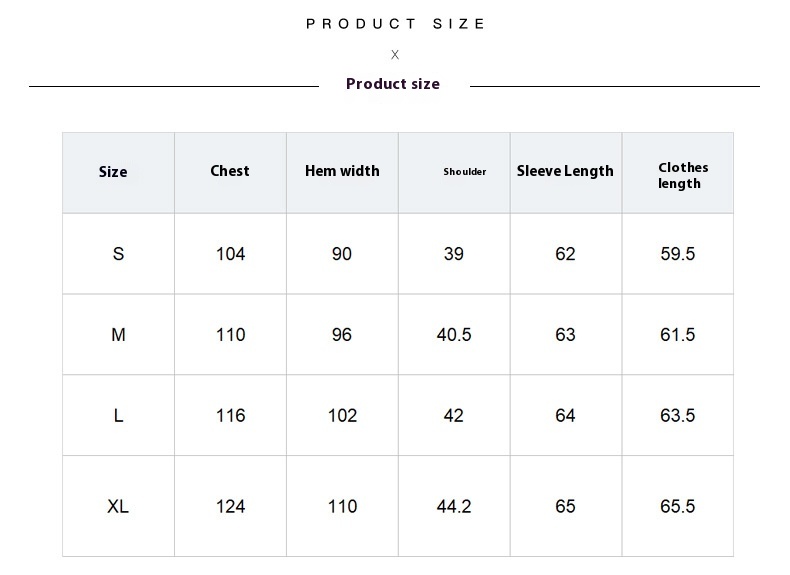The width and height of the screenshot is (790, 575).
Task: Click the sleeve length value 64
Action: tap(565, 416)
